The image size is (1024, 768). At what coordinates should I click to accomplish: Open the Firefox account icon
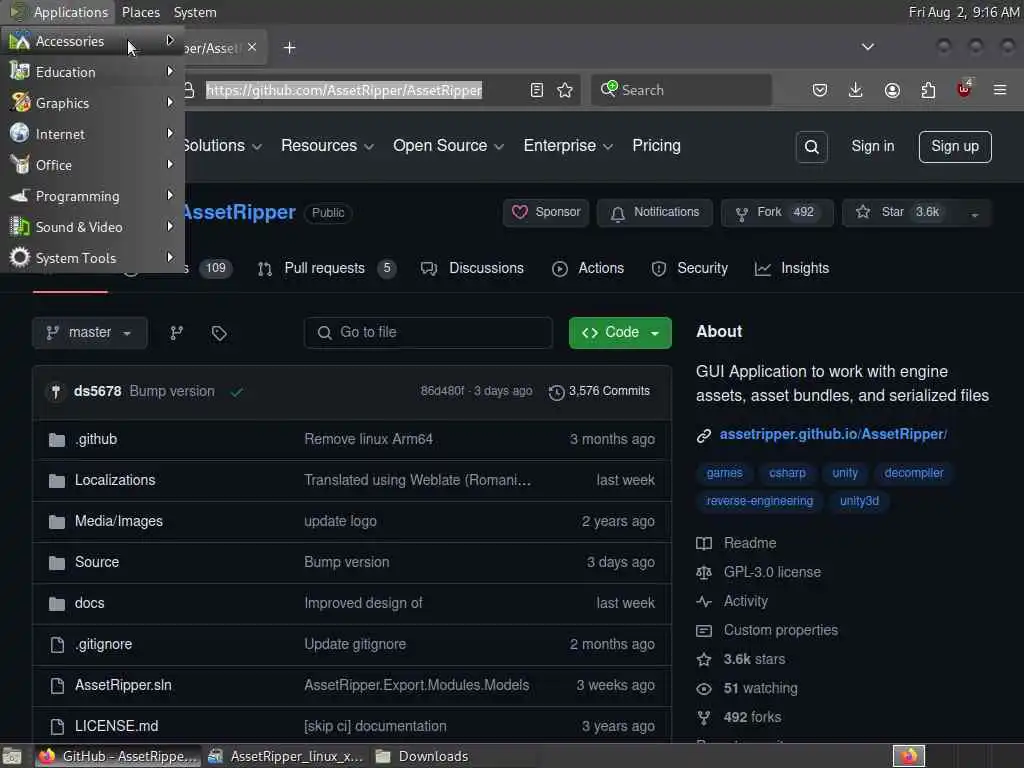[x=891, y=90]
